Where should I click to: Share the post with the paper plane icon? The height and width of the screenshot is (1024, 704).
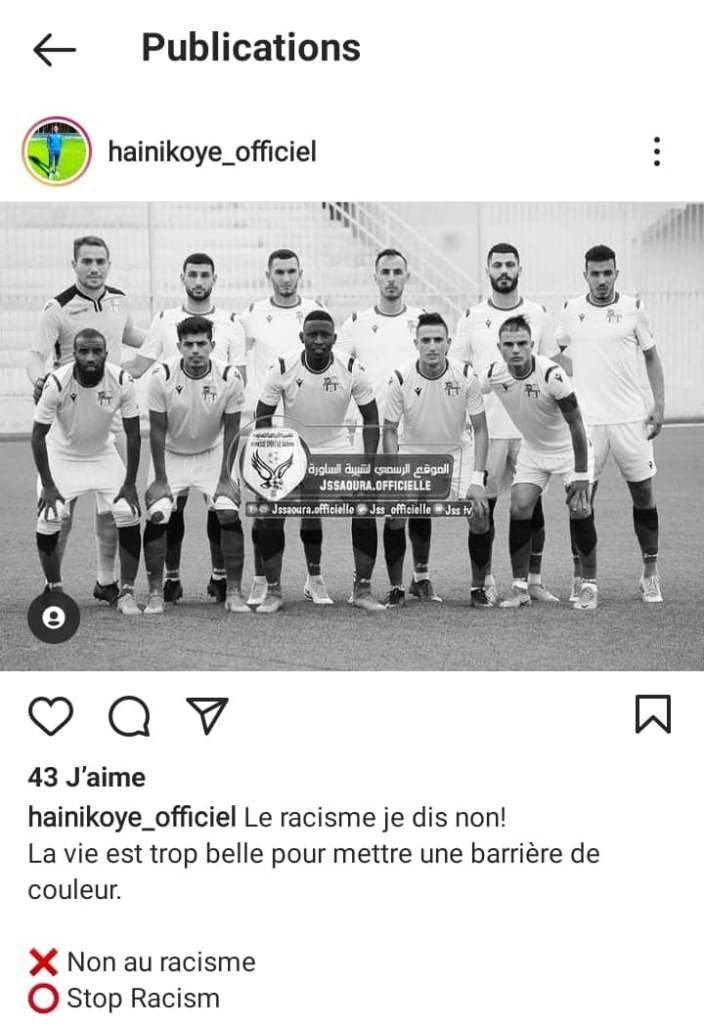point(207,715)
